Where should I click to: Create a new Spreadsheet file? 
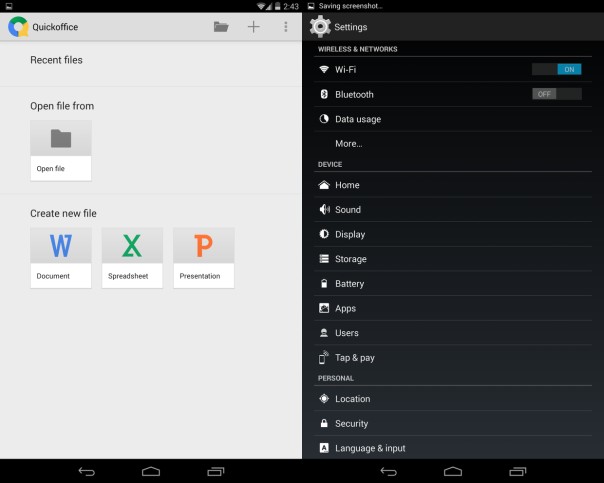[x=132, y=257]
